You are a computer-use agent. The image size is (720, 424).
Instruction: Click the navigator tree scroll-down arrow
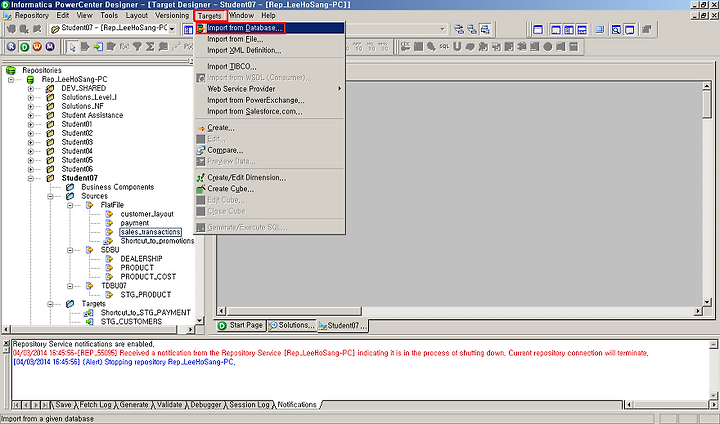(199, 320)
